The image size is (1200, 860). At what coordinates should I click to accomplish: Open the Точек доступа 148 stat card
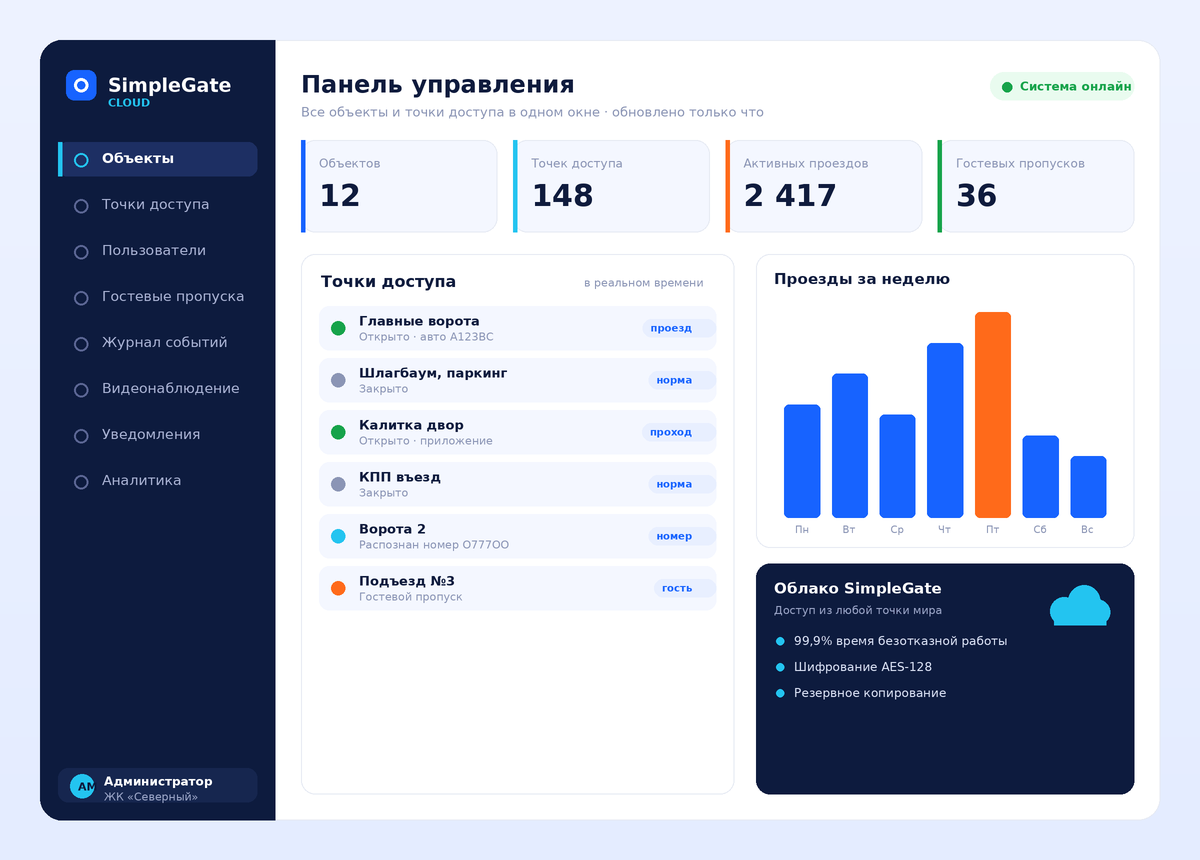(x=611, y=186)
